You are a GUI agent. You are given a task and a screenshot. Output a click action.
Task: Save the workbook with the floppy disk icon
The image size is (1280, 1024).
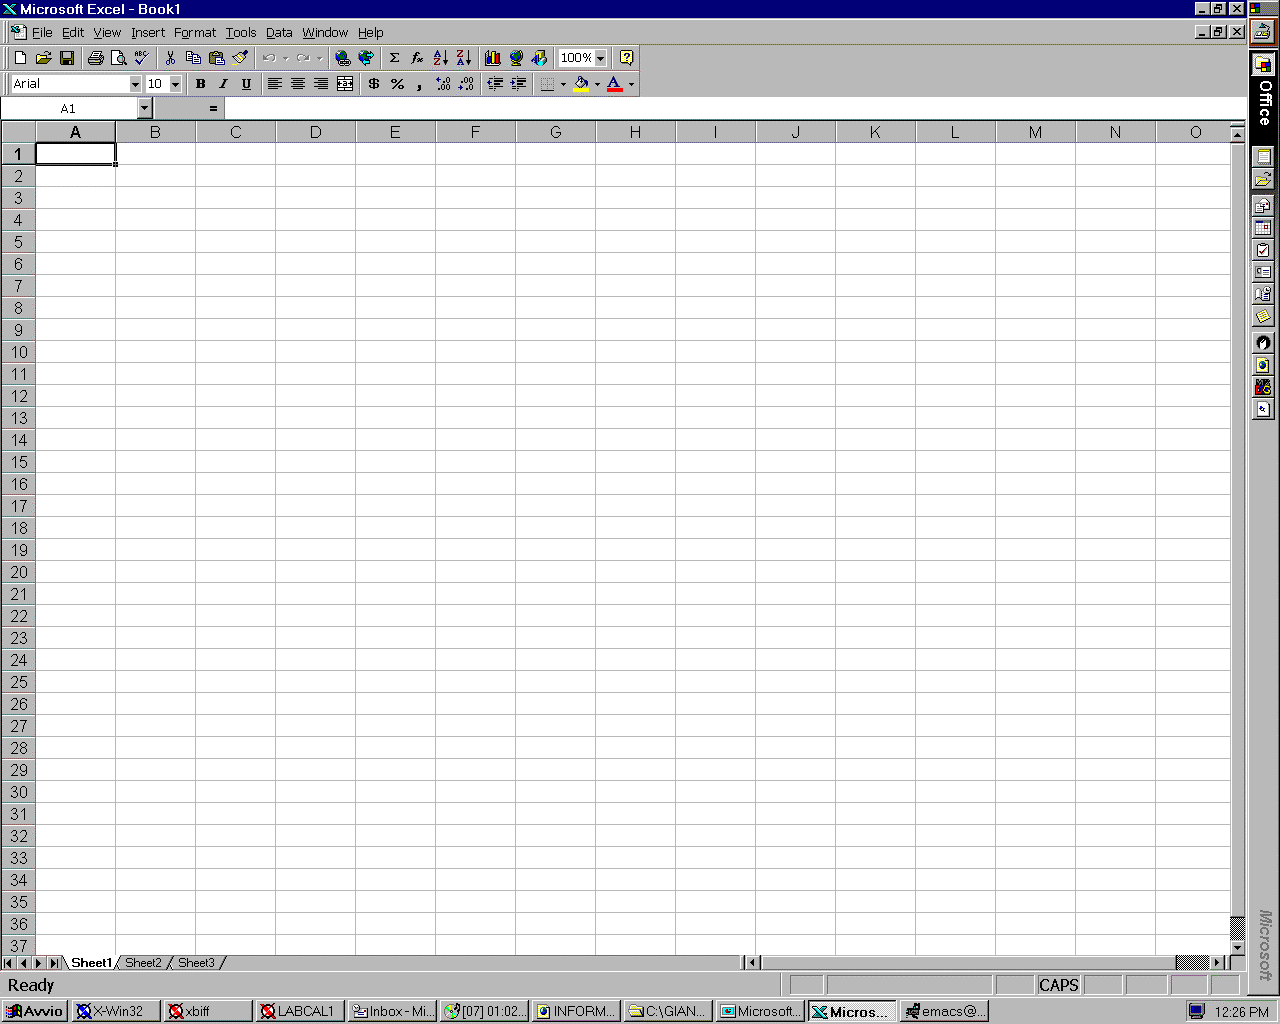(x=67, y=58)
